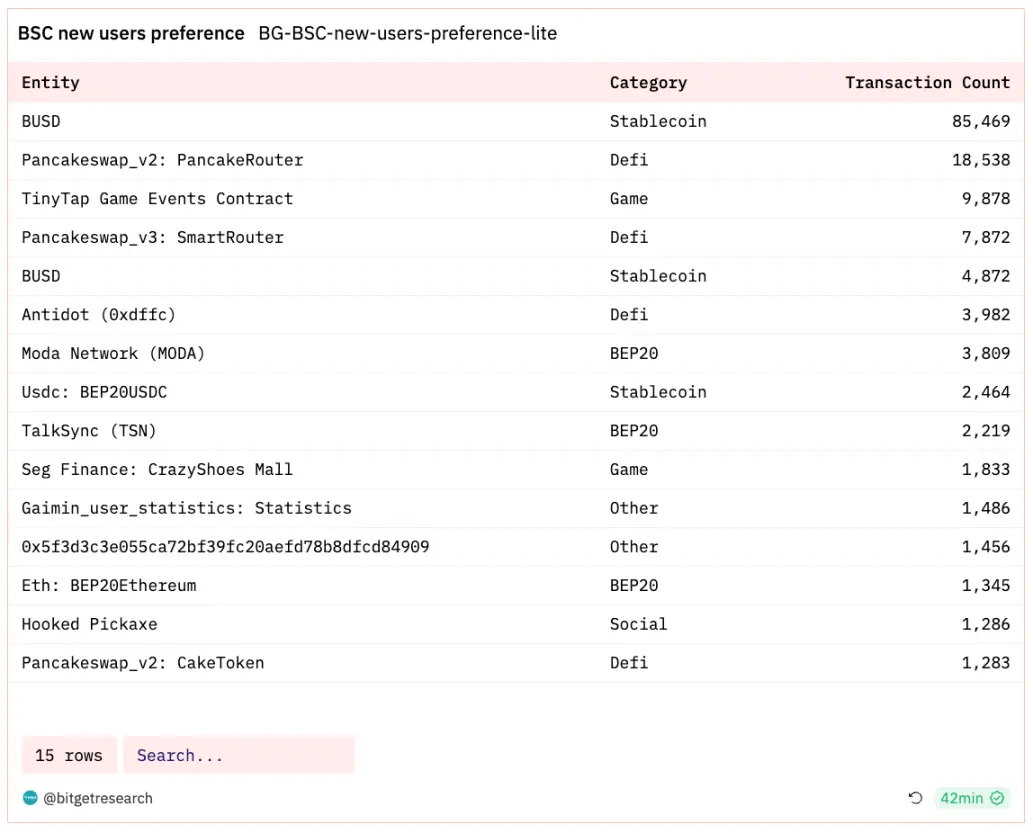This screenshot has width=1033, height=833.
Task: Focus the Search... input field
Action: pyautogui.click(x=238, y=755)
